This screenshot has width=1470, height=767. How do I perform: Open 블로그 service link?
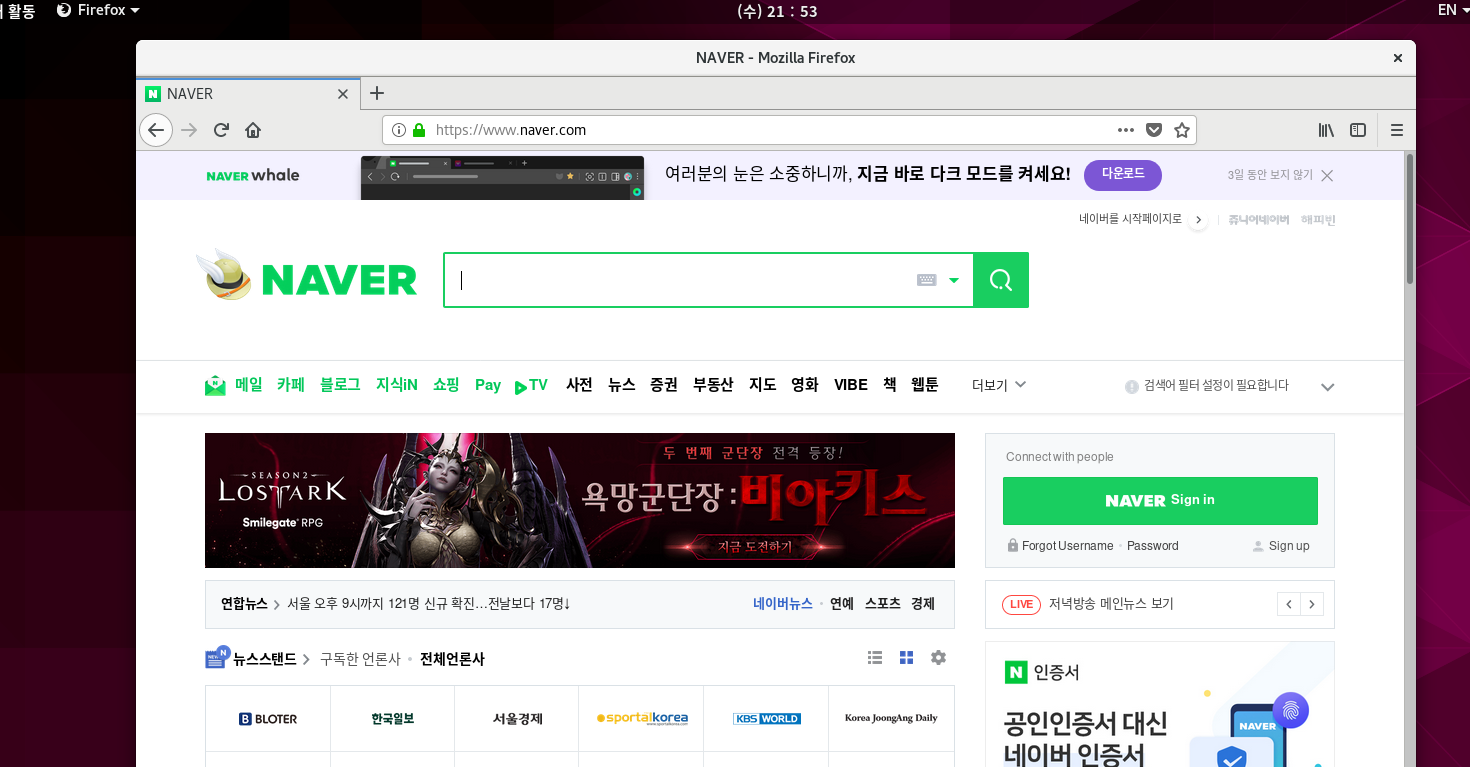[340, 385]
